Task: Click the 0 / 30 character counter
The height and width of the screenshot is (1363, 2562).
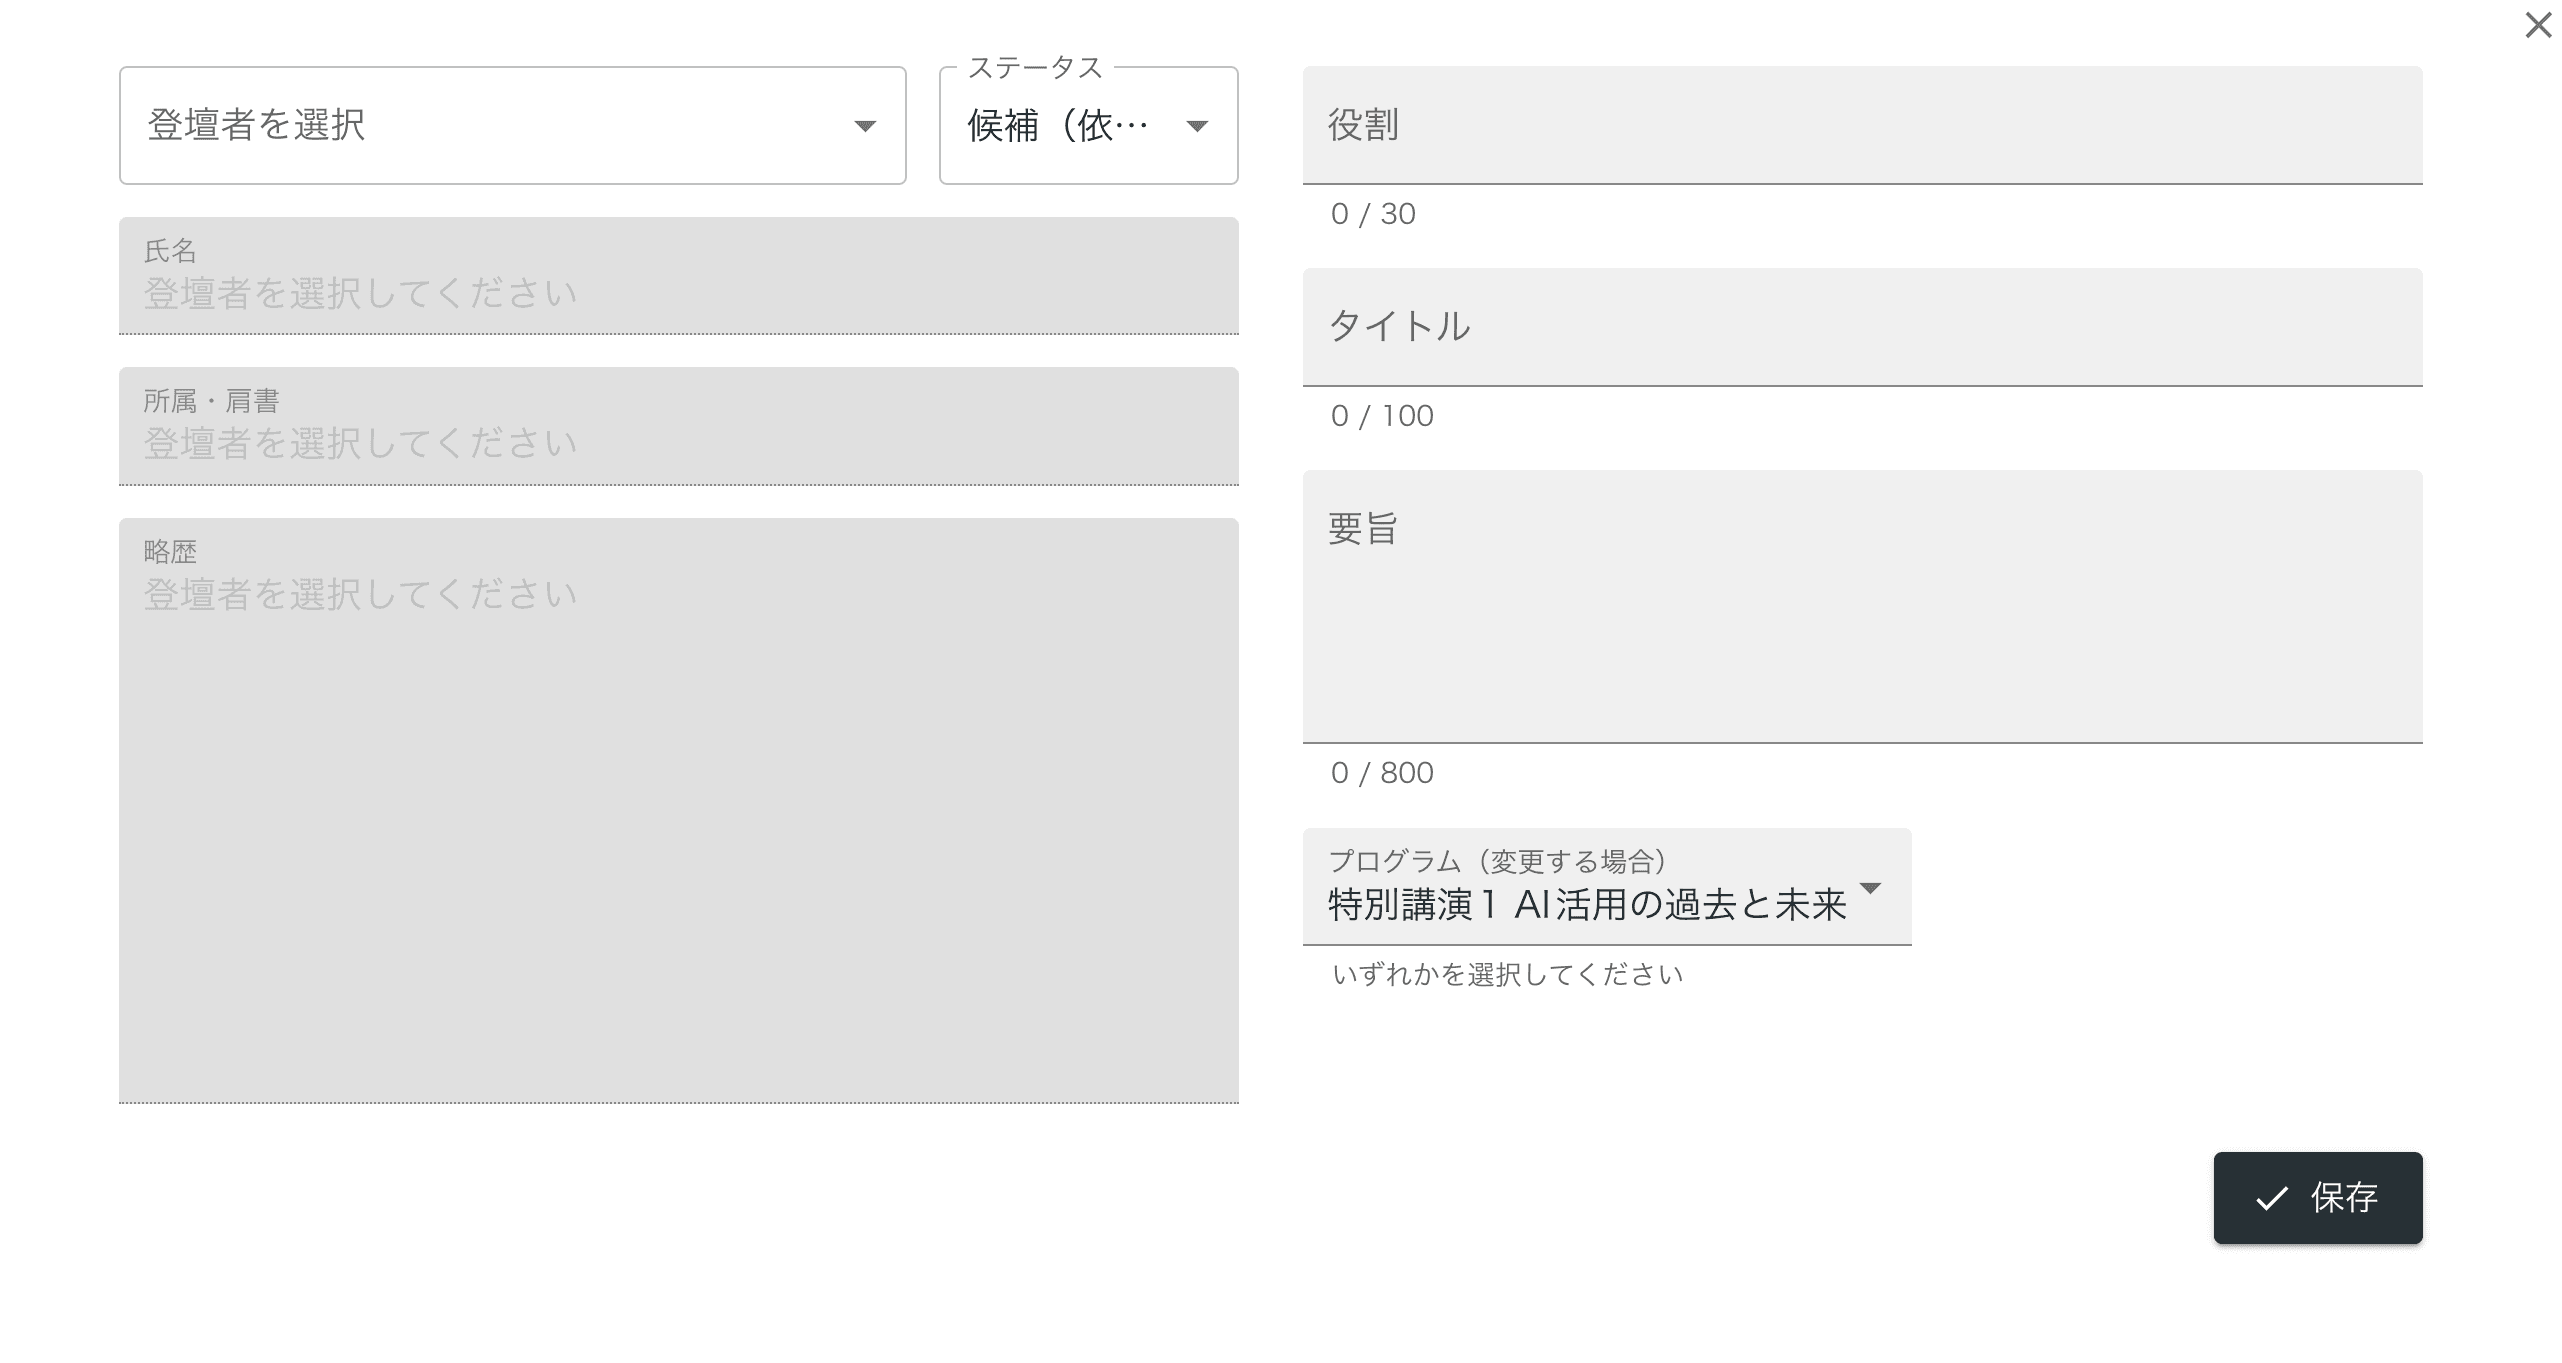Action: pos(1373,214)
